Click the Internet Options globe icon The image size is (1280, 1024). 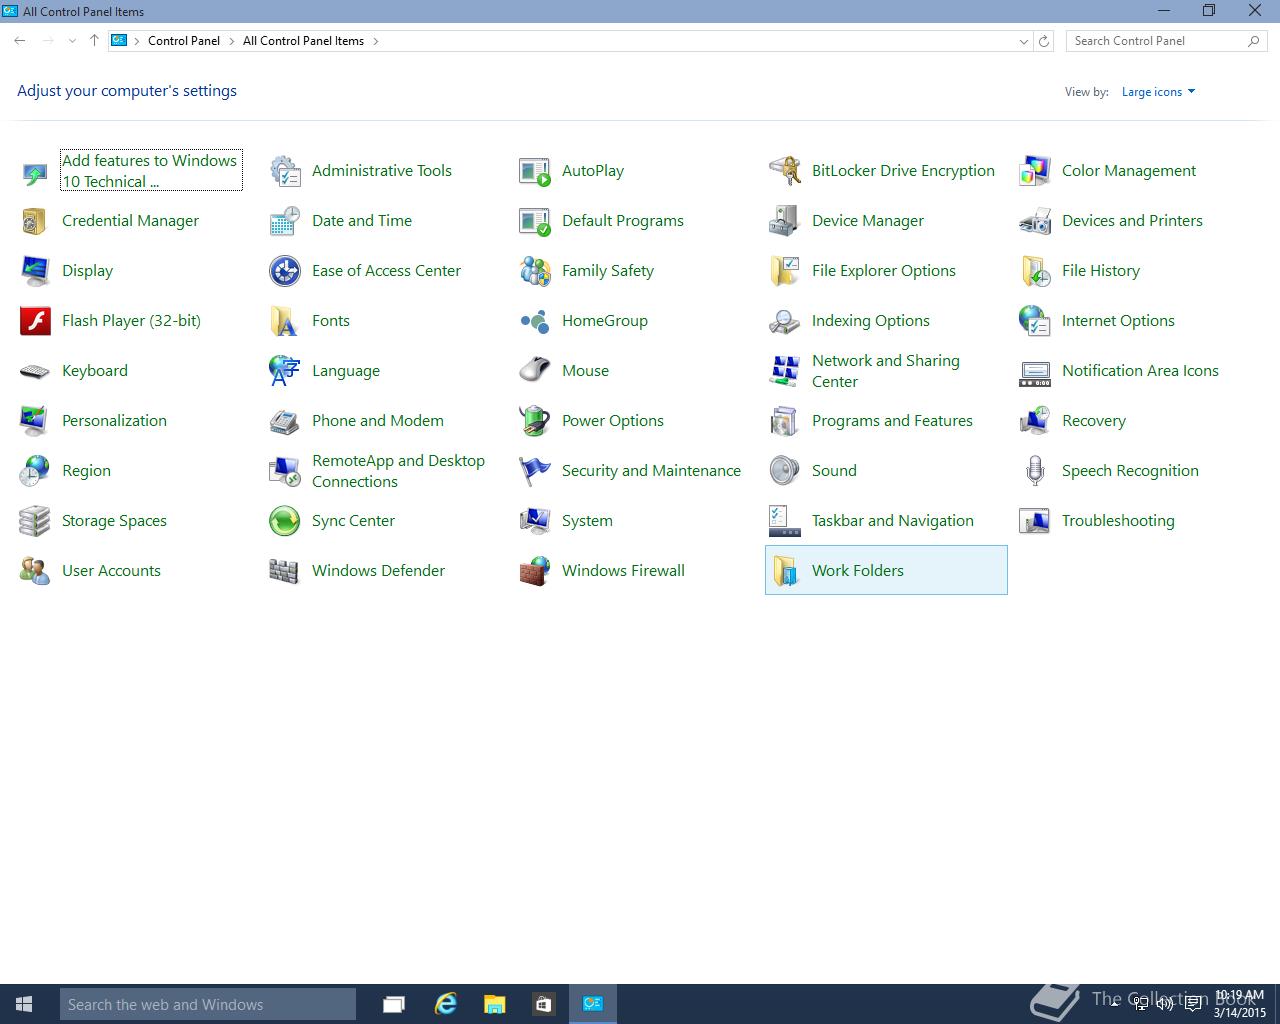pos(1035,321)
